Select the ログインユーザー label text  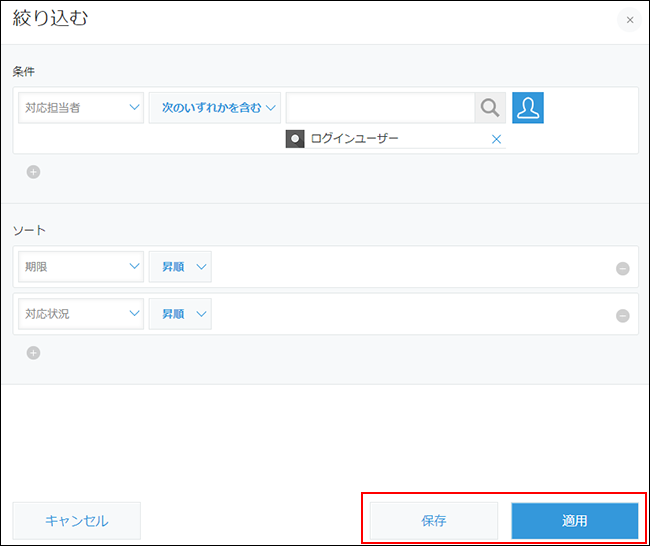click(355, 139)
